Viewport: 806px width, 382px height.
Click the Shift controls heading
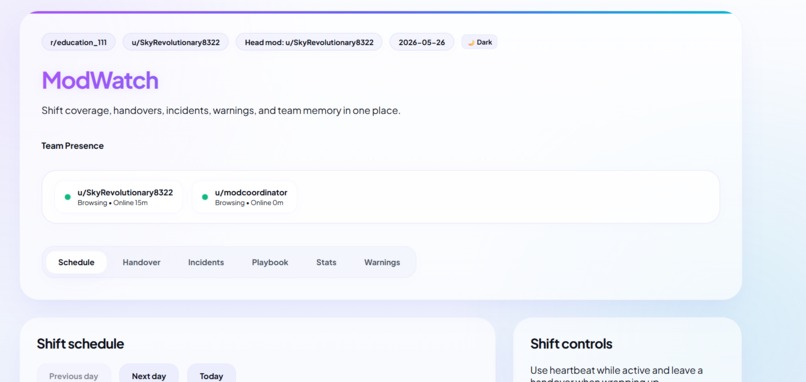pyautogui.click(x=571, y=343)
